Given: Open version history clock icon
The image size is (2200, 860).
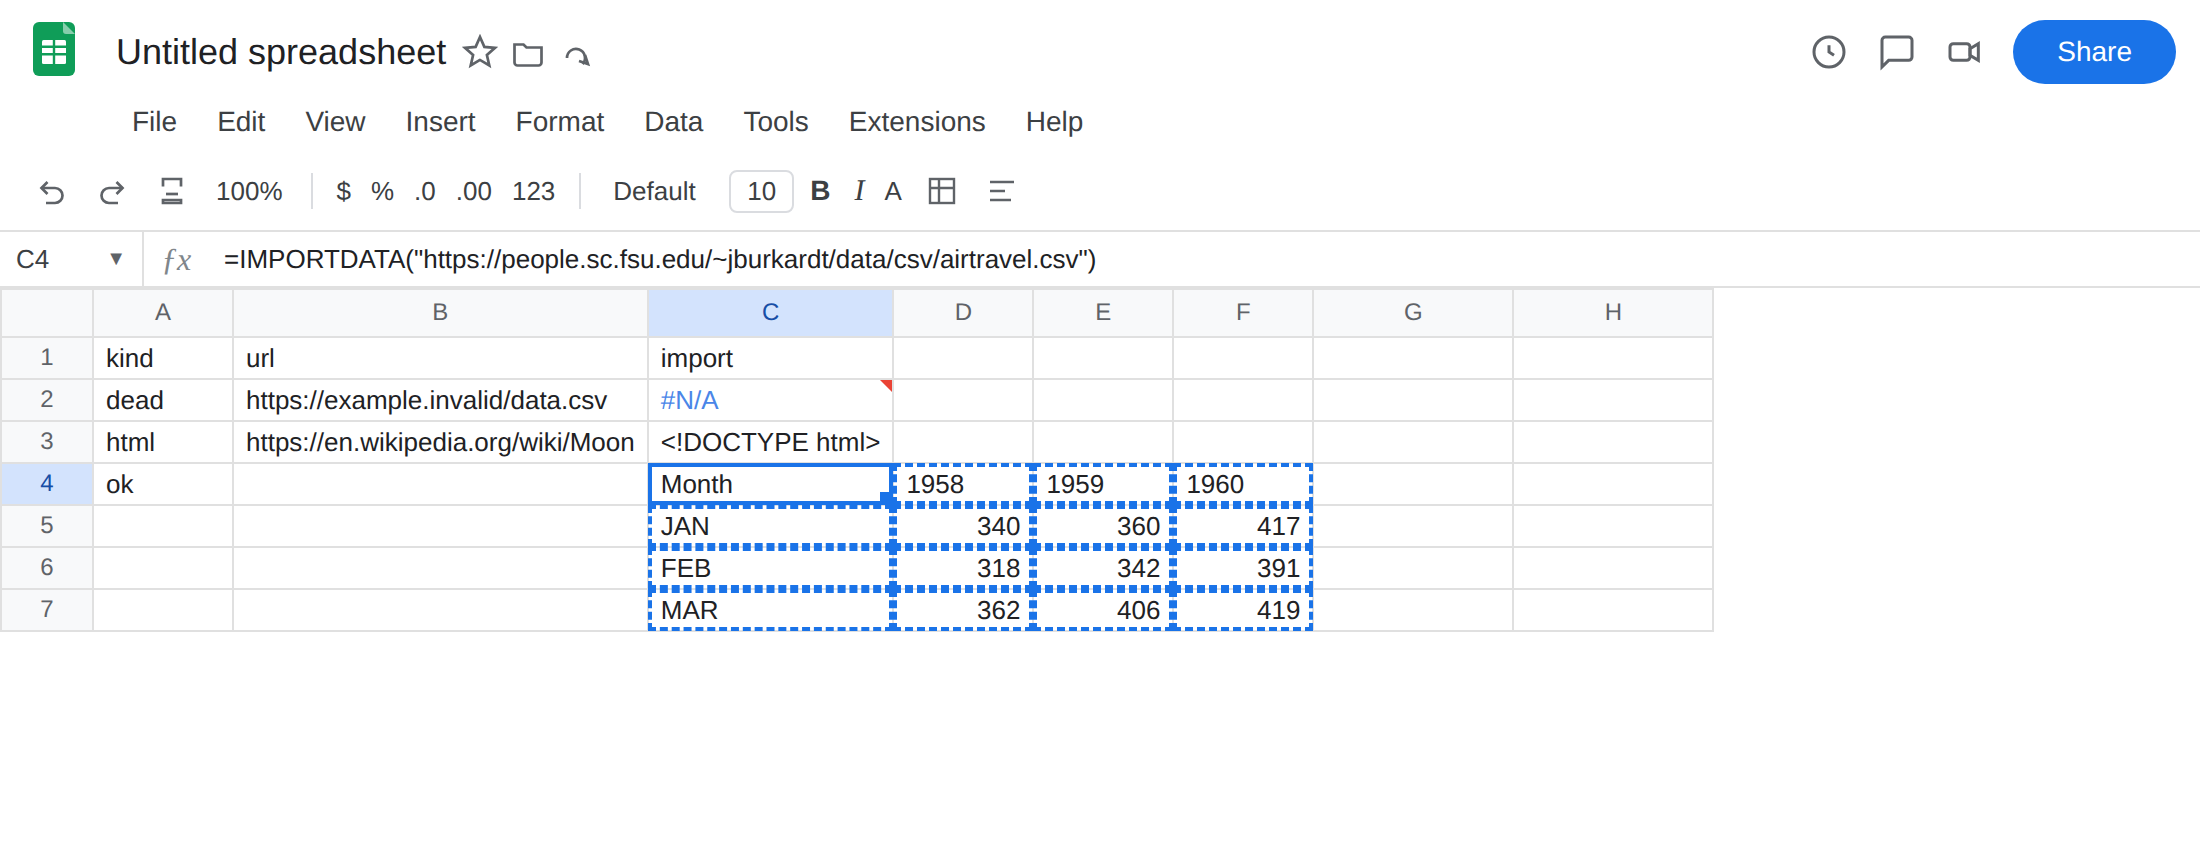Looking at the screenshot, I should click(1829, 52).
